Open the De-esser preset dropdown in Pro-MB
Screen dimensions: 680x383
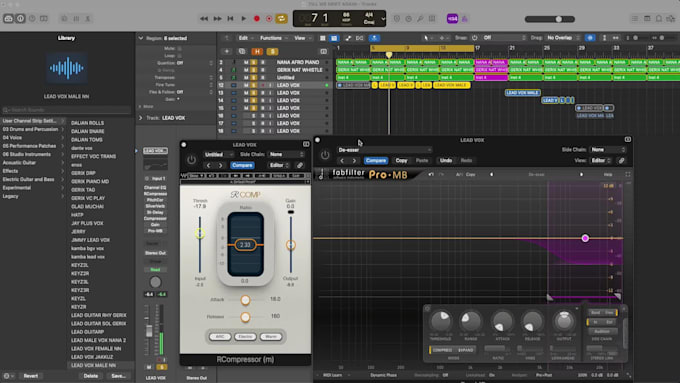[385, 150]
